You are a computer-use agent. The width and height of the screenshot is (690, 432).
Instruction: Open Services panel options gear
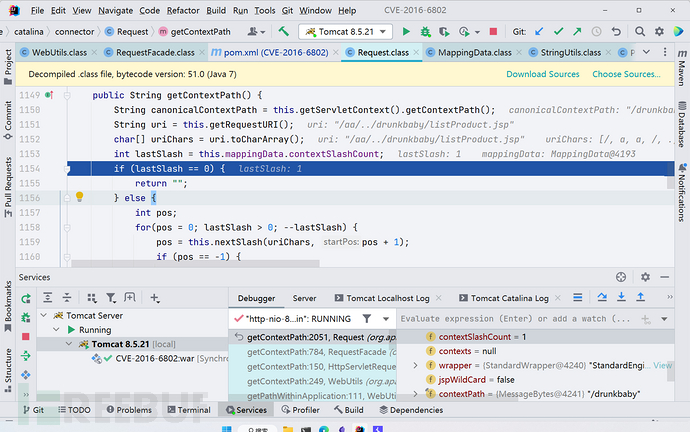coord(645,277)
